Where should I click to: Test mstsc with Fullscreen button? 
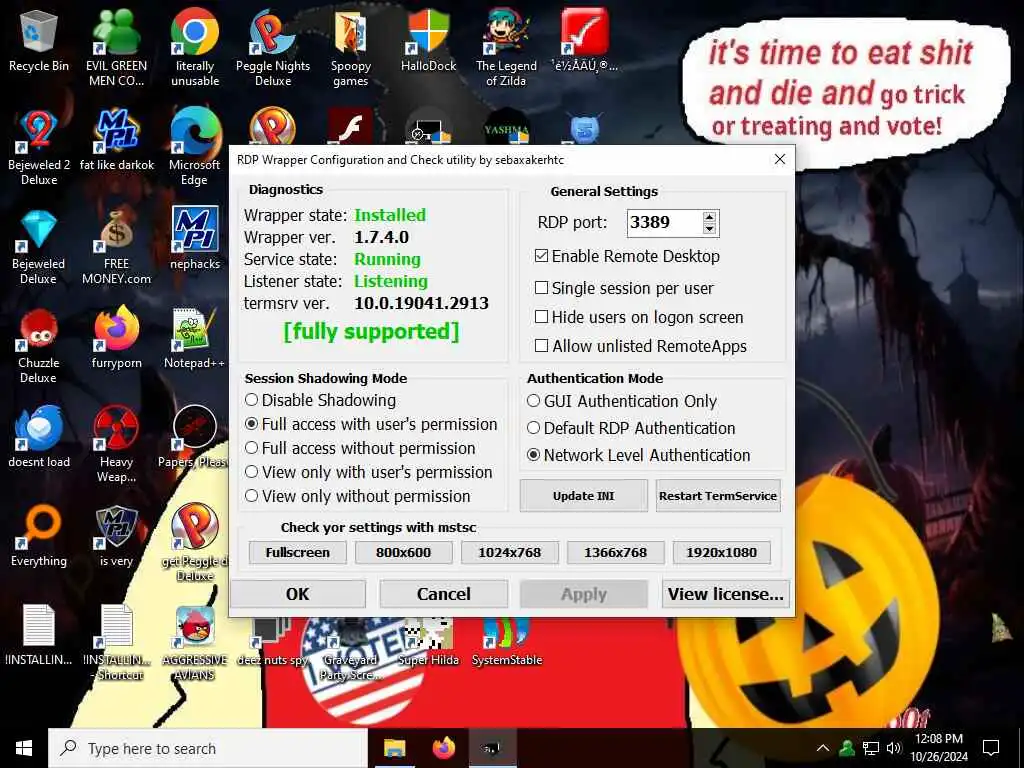click(x=297, y=552)
